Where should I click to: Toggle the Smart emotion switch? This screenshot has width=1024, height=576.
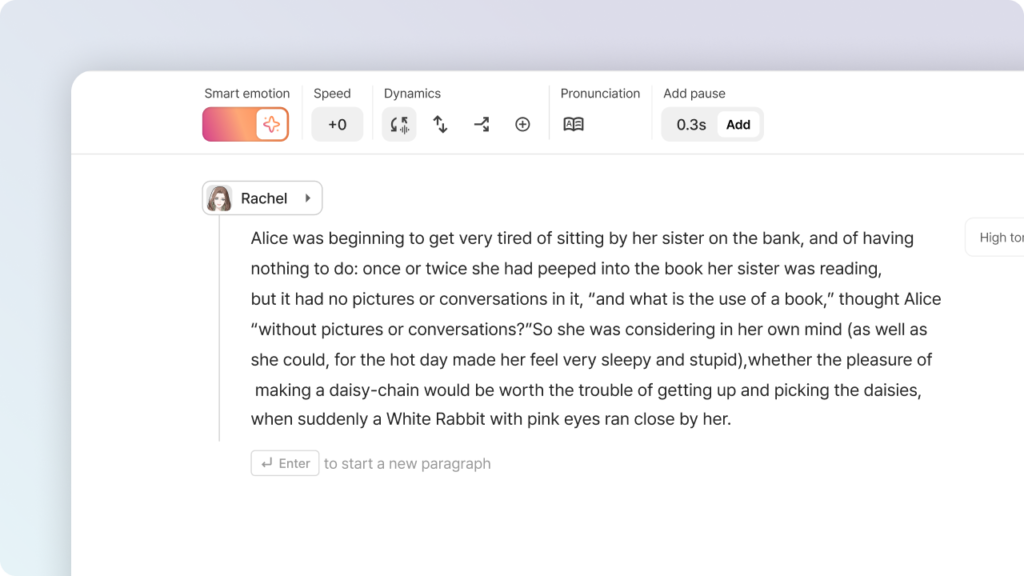click(x=246, y=124)
